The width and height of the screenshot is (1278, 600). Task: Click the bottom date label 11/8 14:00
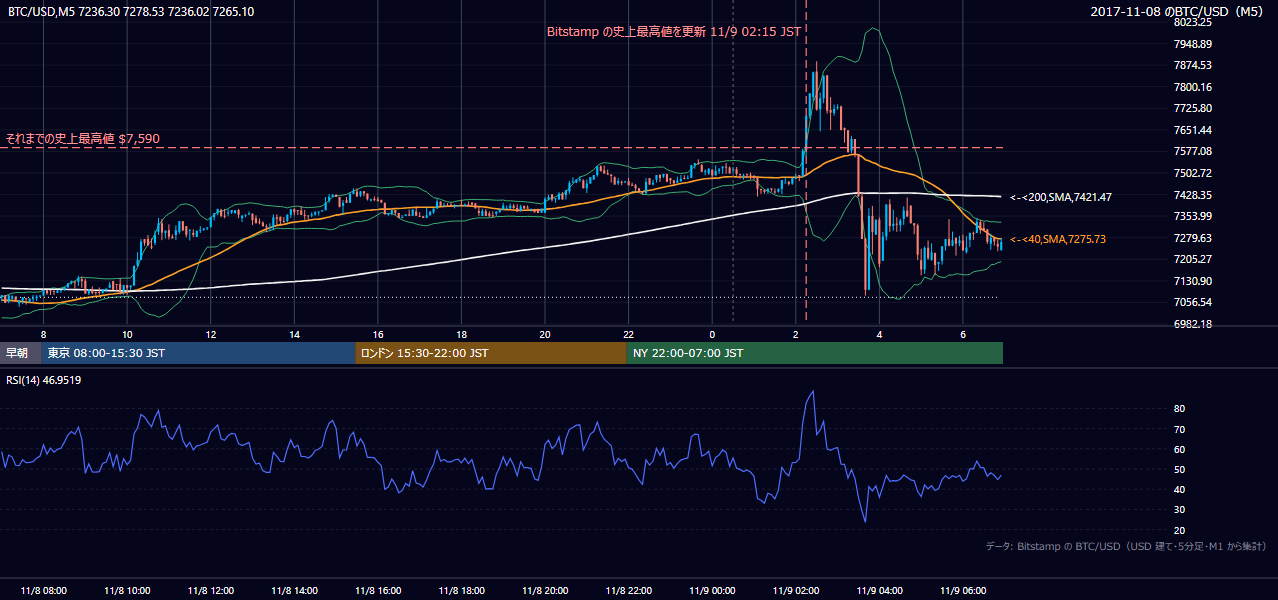point(294,591)
